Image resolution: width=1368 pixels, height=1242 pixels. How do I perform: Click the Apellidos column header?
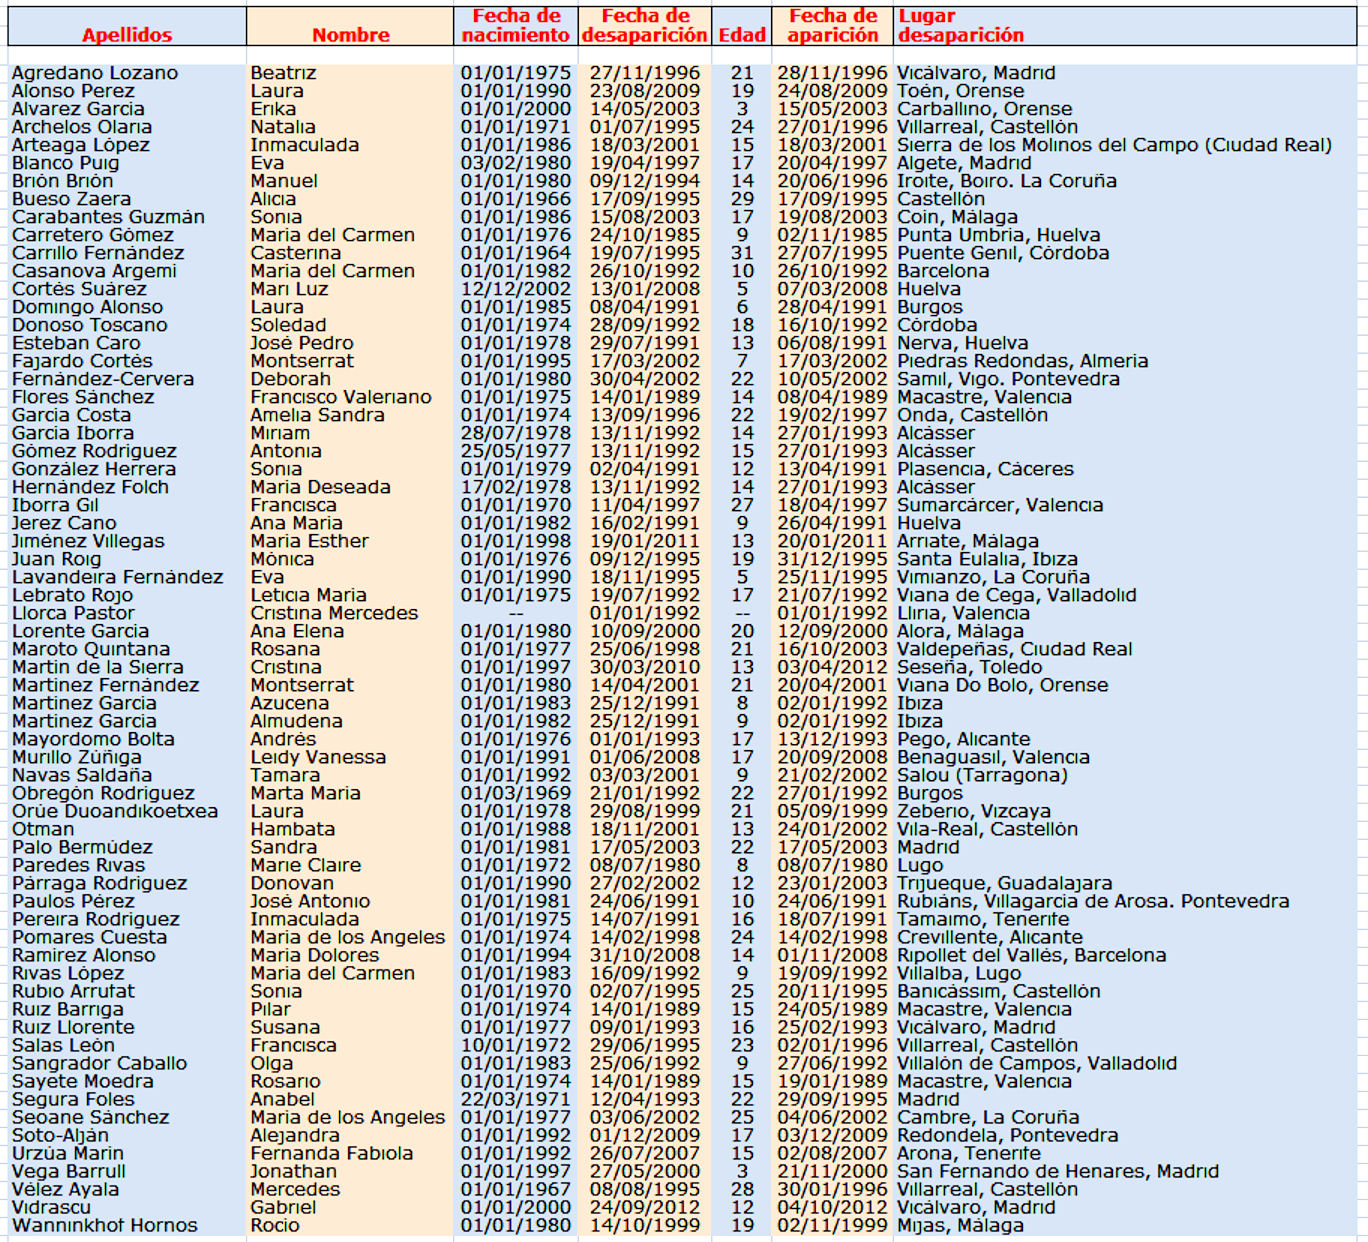pos(127,35)
